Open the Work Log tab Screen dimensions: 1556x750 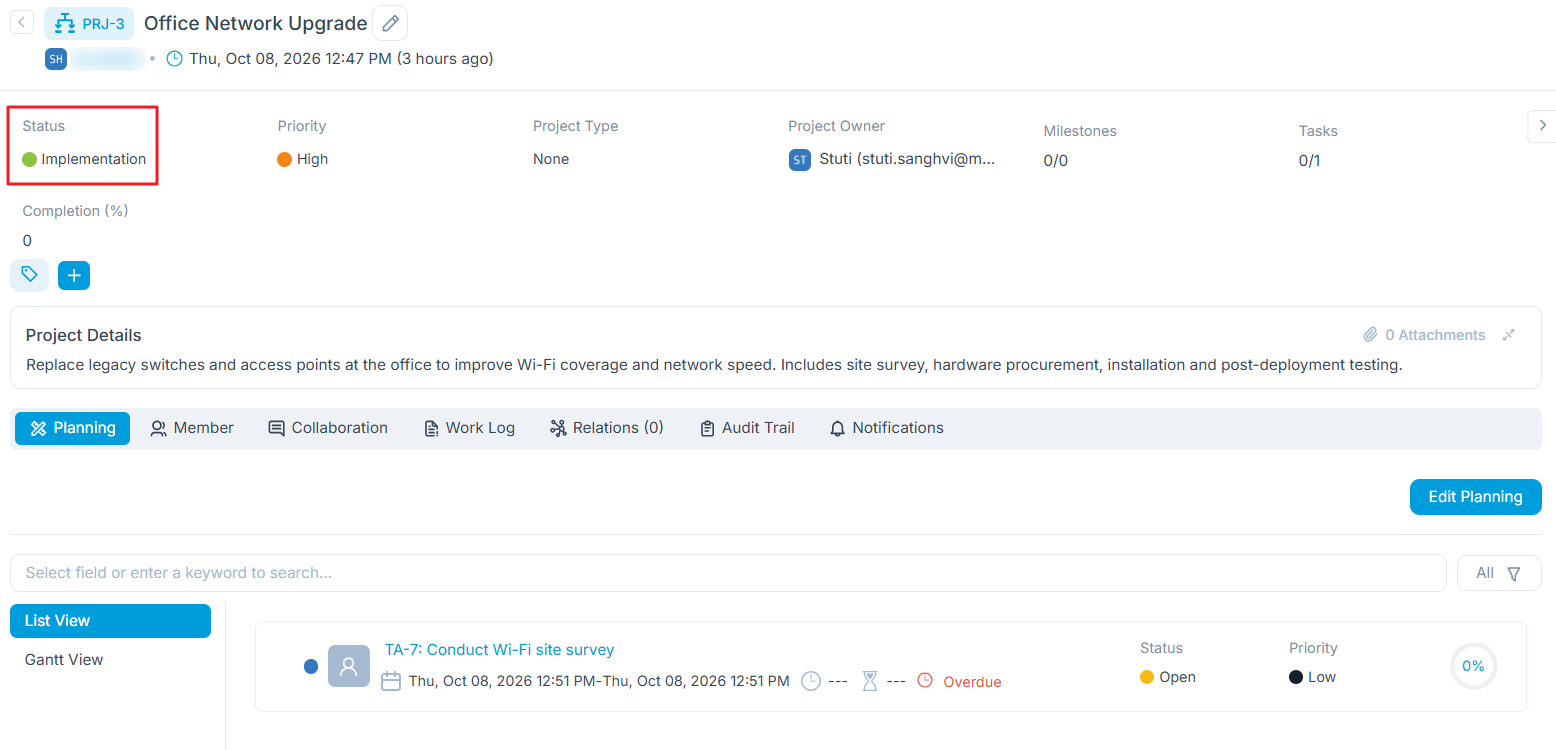pyautogui.click(x=469, y=428)
